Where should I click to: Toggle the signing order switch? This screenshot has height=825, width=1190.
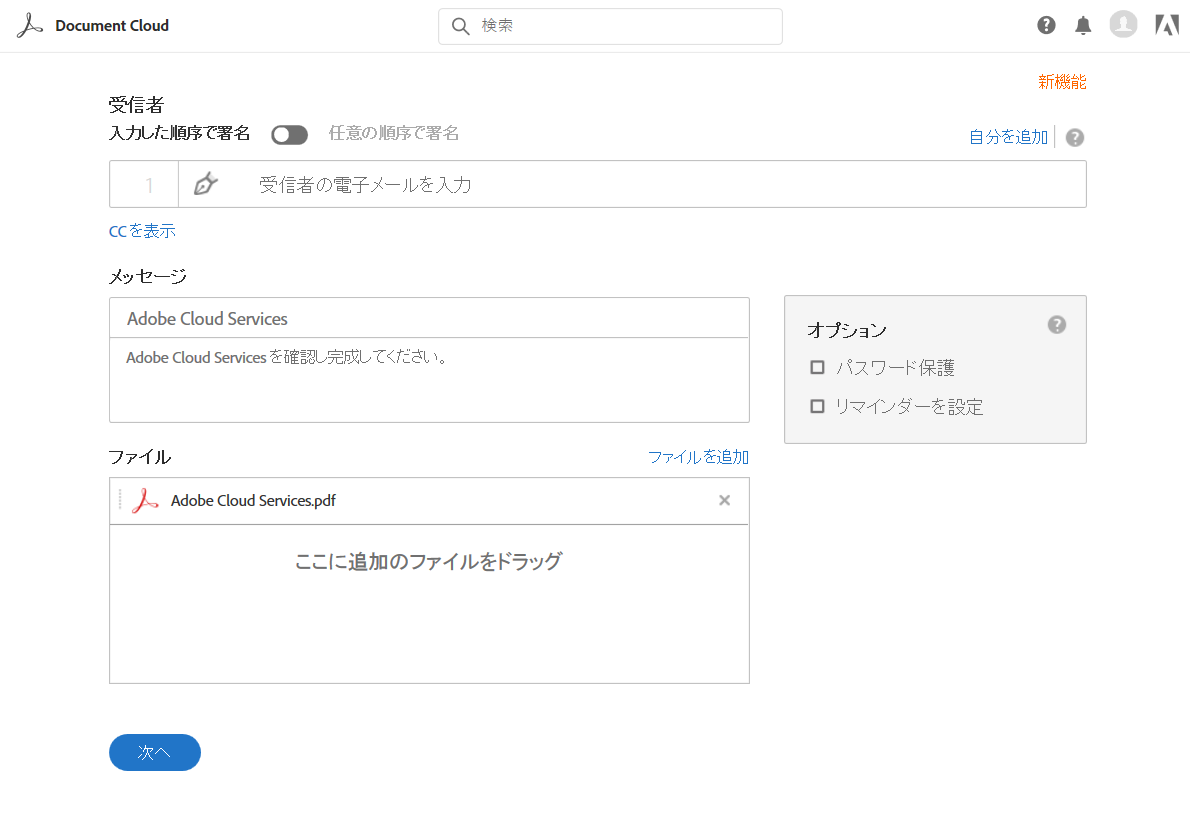click(x=289, y=135)
